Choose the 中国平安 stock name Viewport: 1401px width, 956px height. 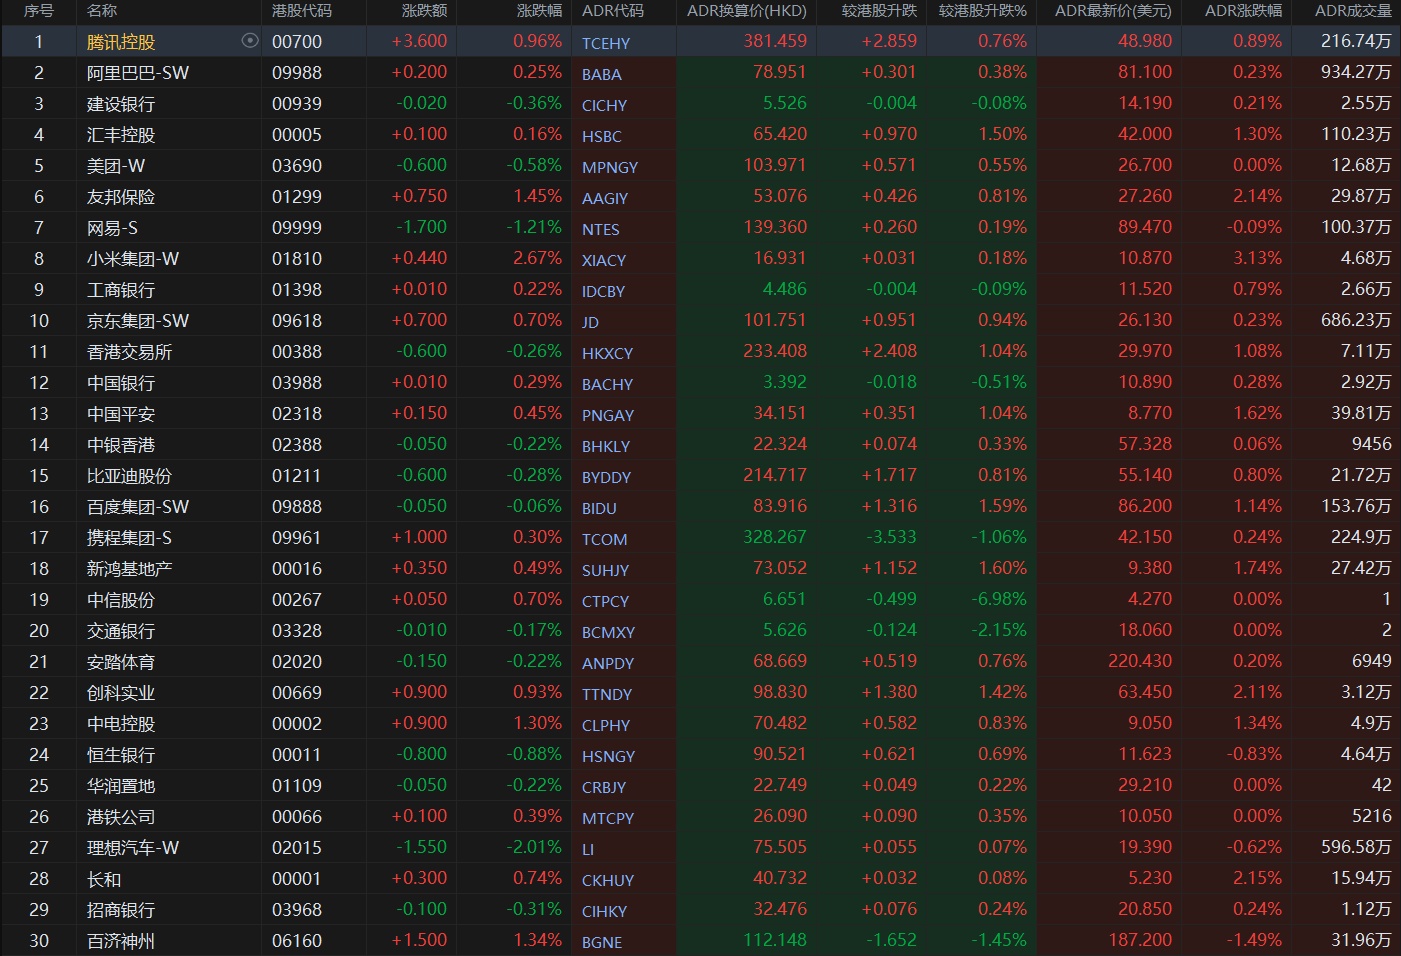click(121, 414)
